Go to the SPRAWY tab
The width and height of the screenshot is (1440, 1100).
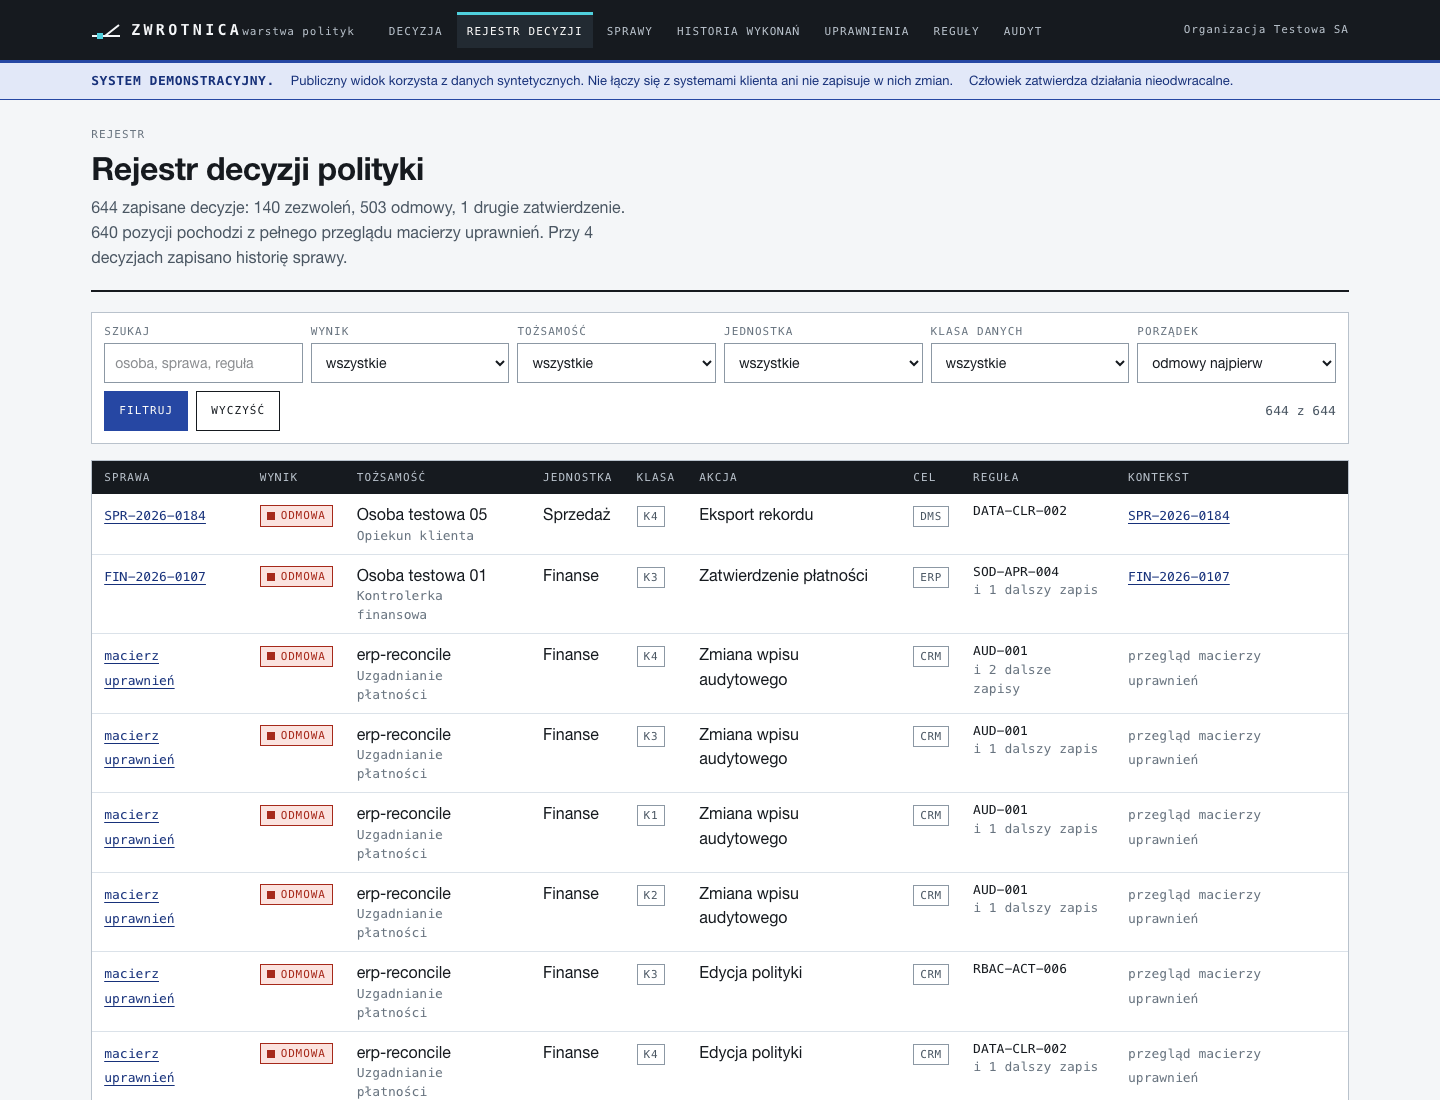tap(629, 31)
